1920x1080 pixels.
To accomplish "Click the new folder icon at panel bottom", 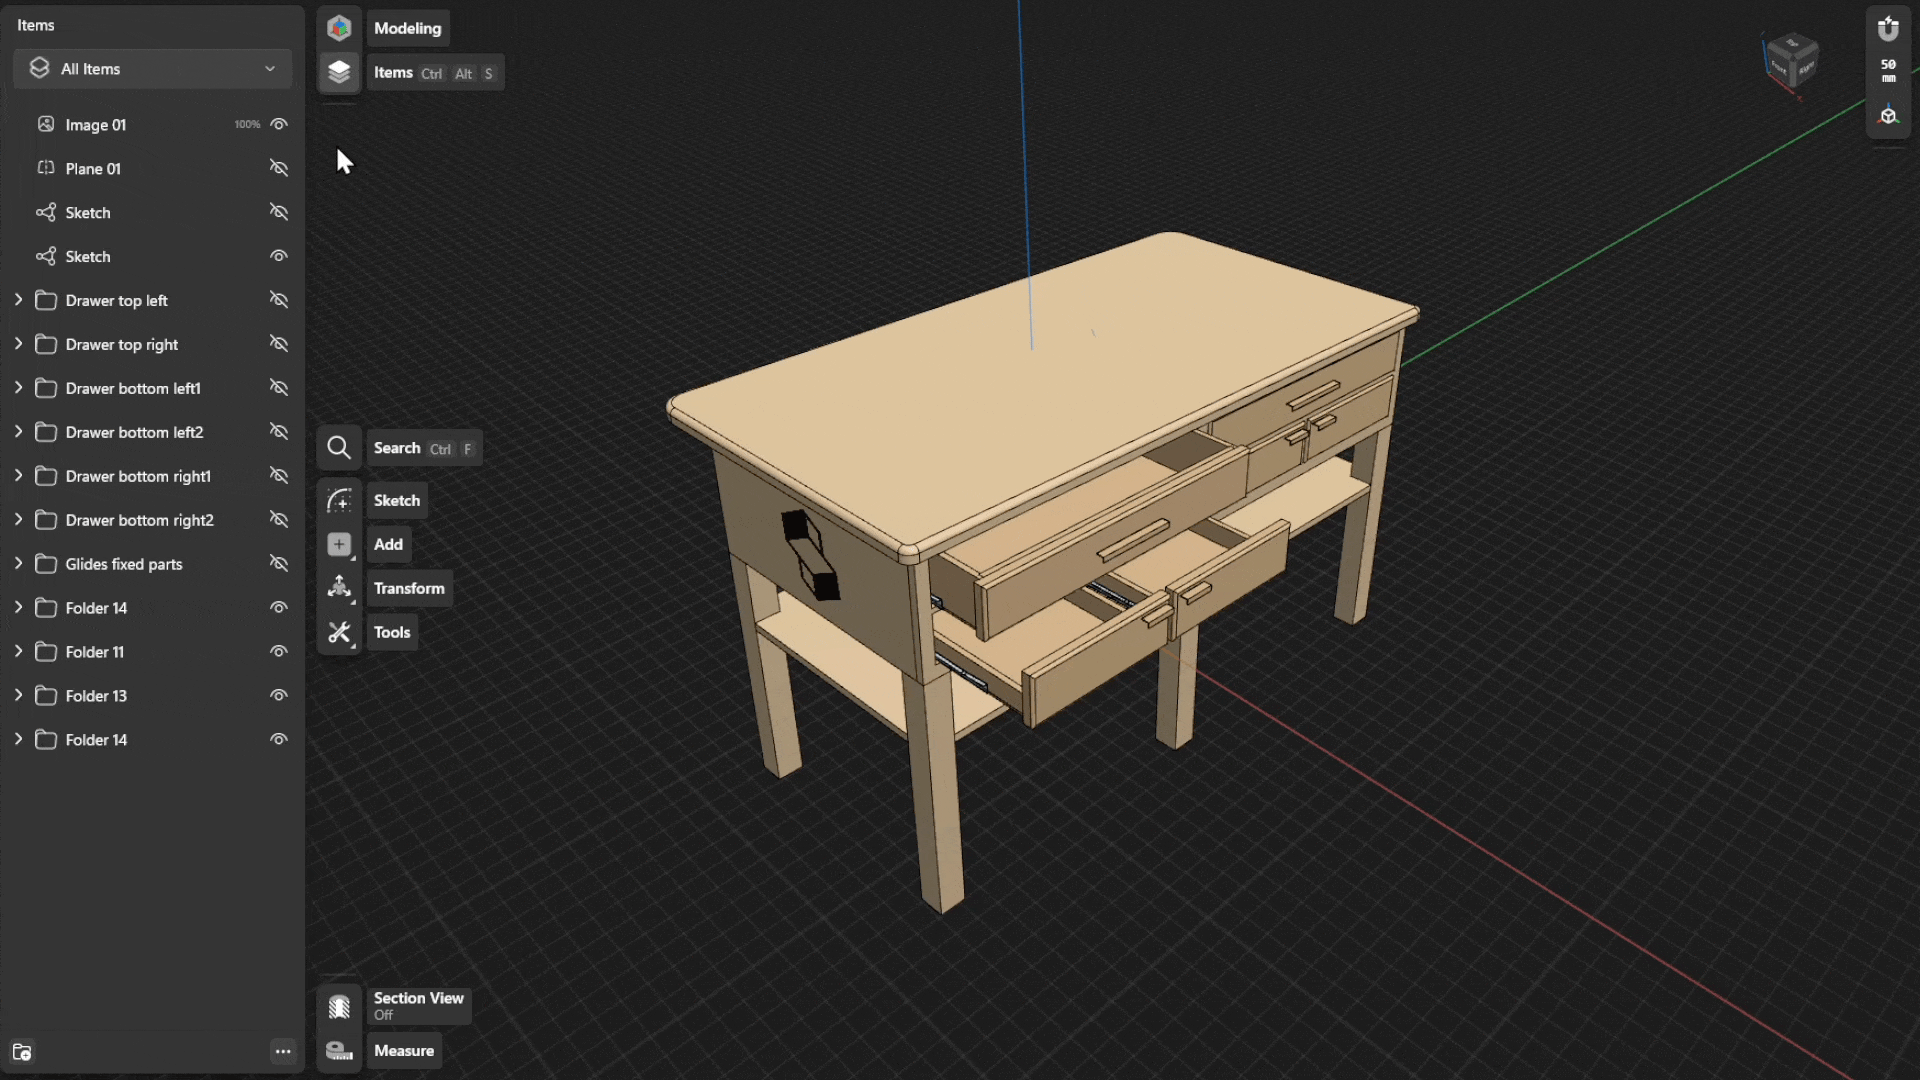I will [x=22, y=1051].
